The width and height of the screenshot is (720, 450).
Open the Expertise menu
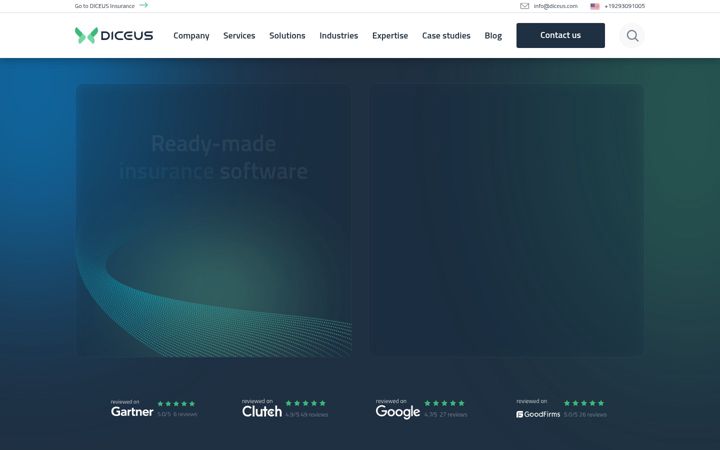[x=390, y=35]
